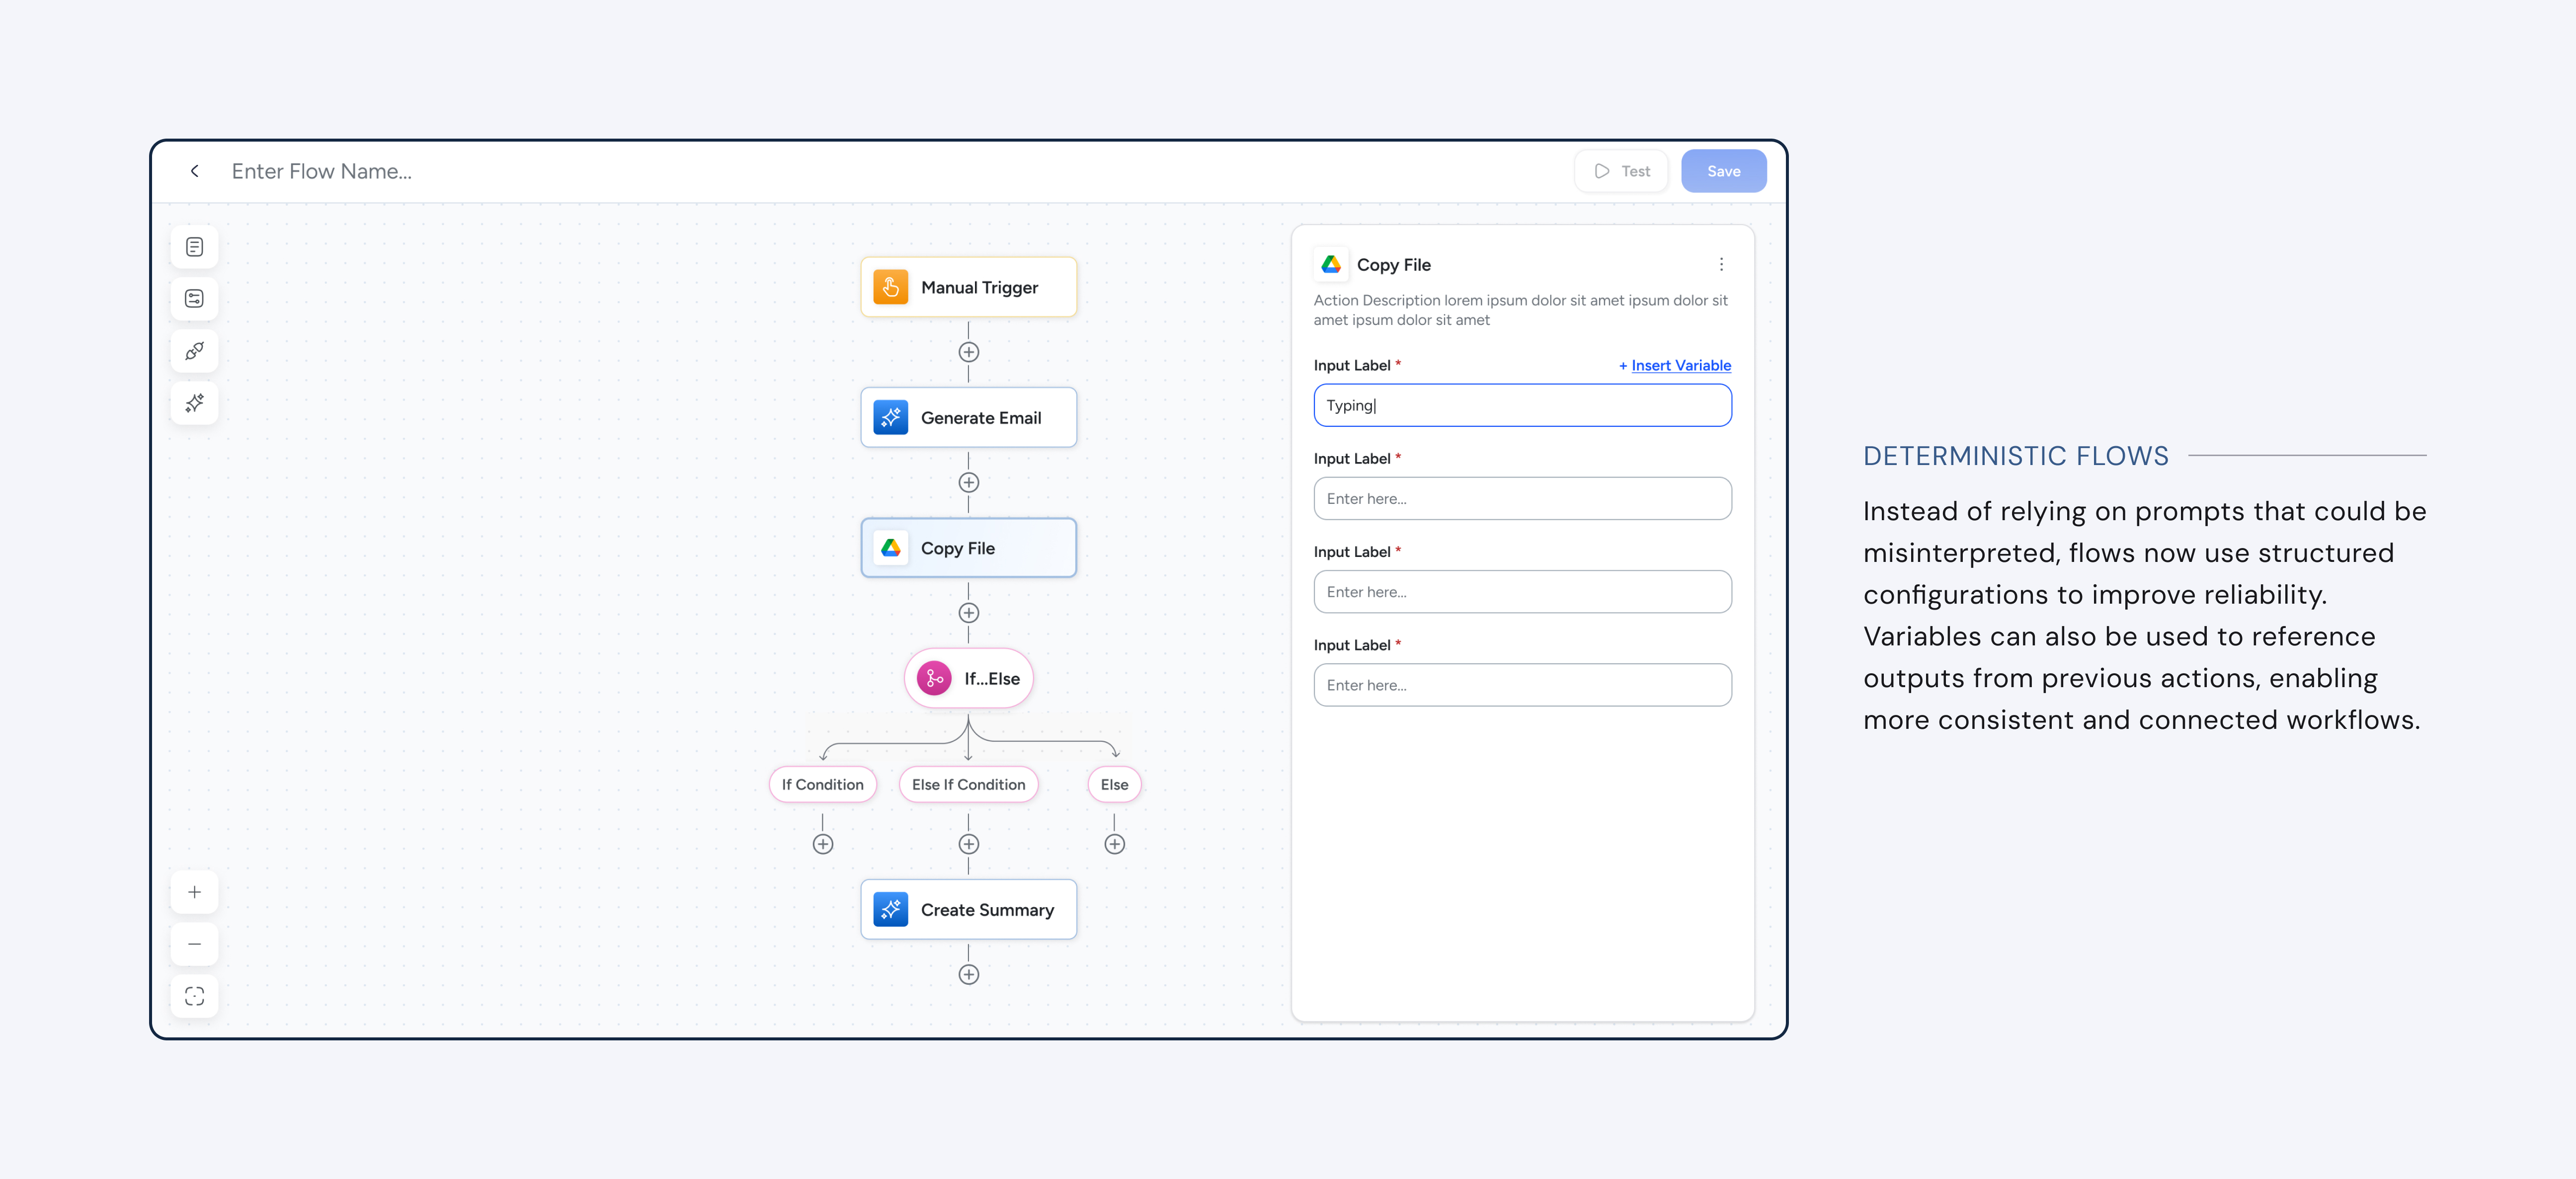Fit the flow to screen

click(194, 996)
